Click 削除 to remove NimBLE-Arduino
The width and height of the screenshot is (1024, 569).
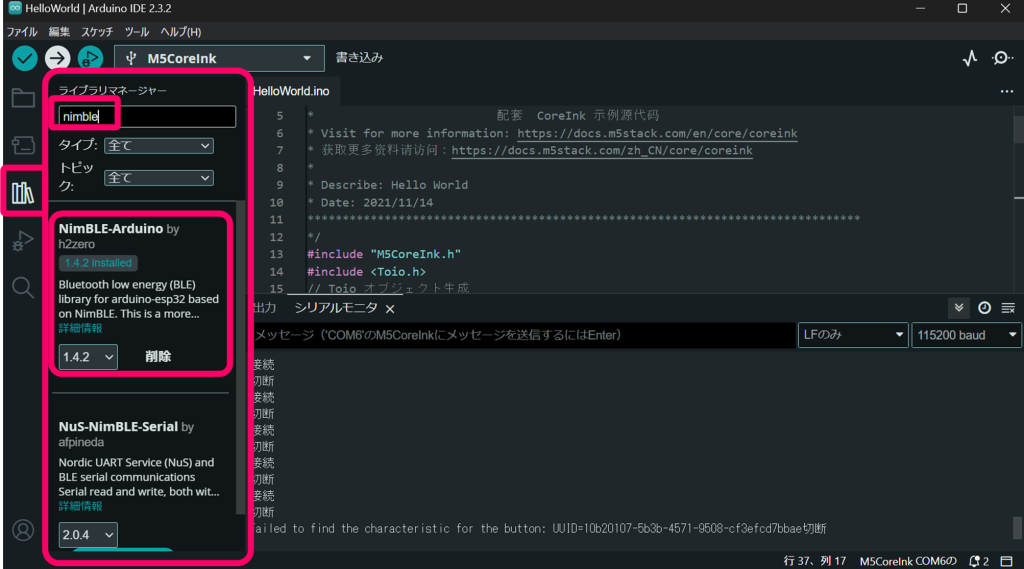[157, 357]
